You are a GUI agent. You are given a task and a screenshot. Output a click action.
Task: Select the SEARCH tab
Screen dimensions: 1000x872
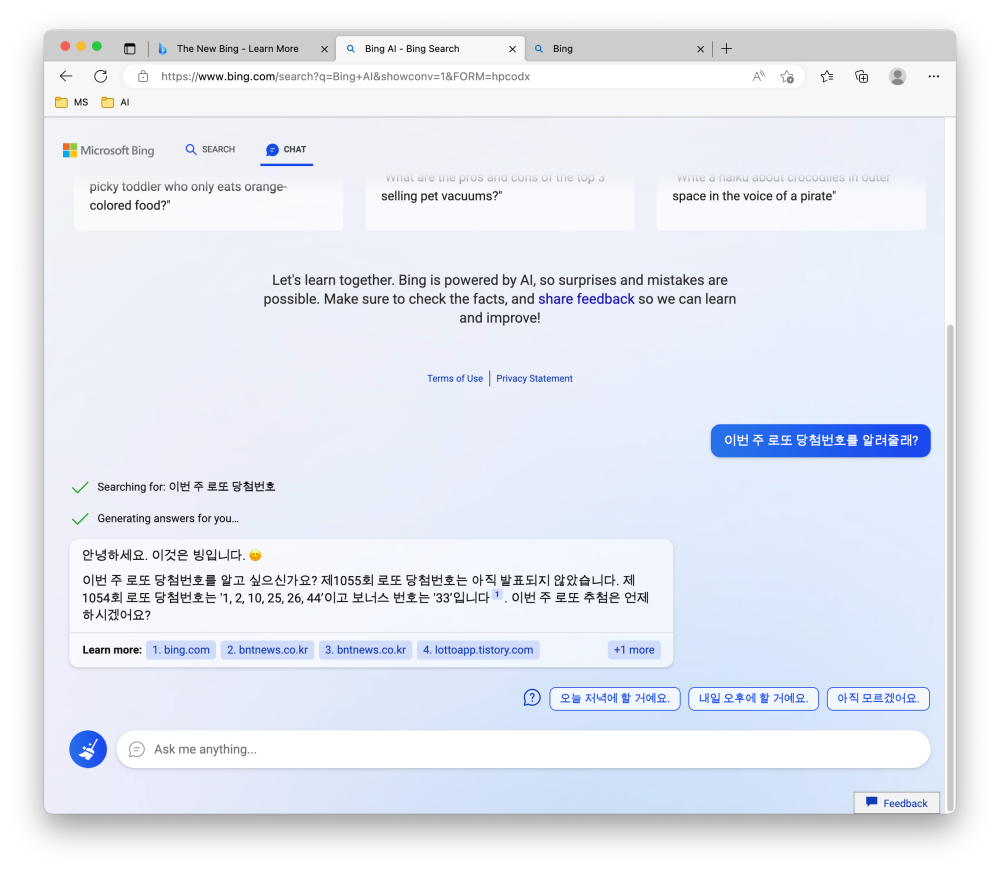210,149
